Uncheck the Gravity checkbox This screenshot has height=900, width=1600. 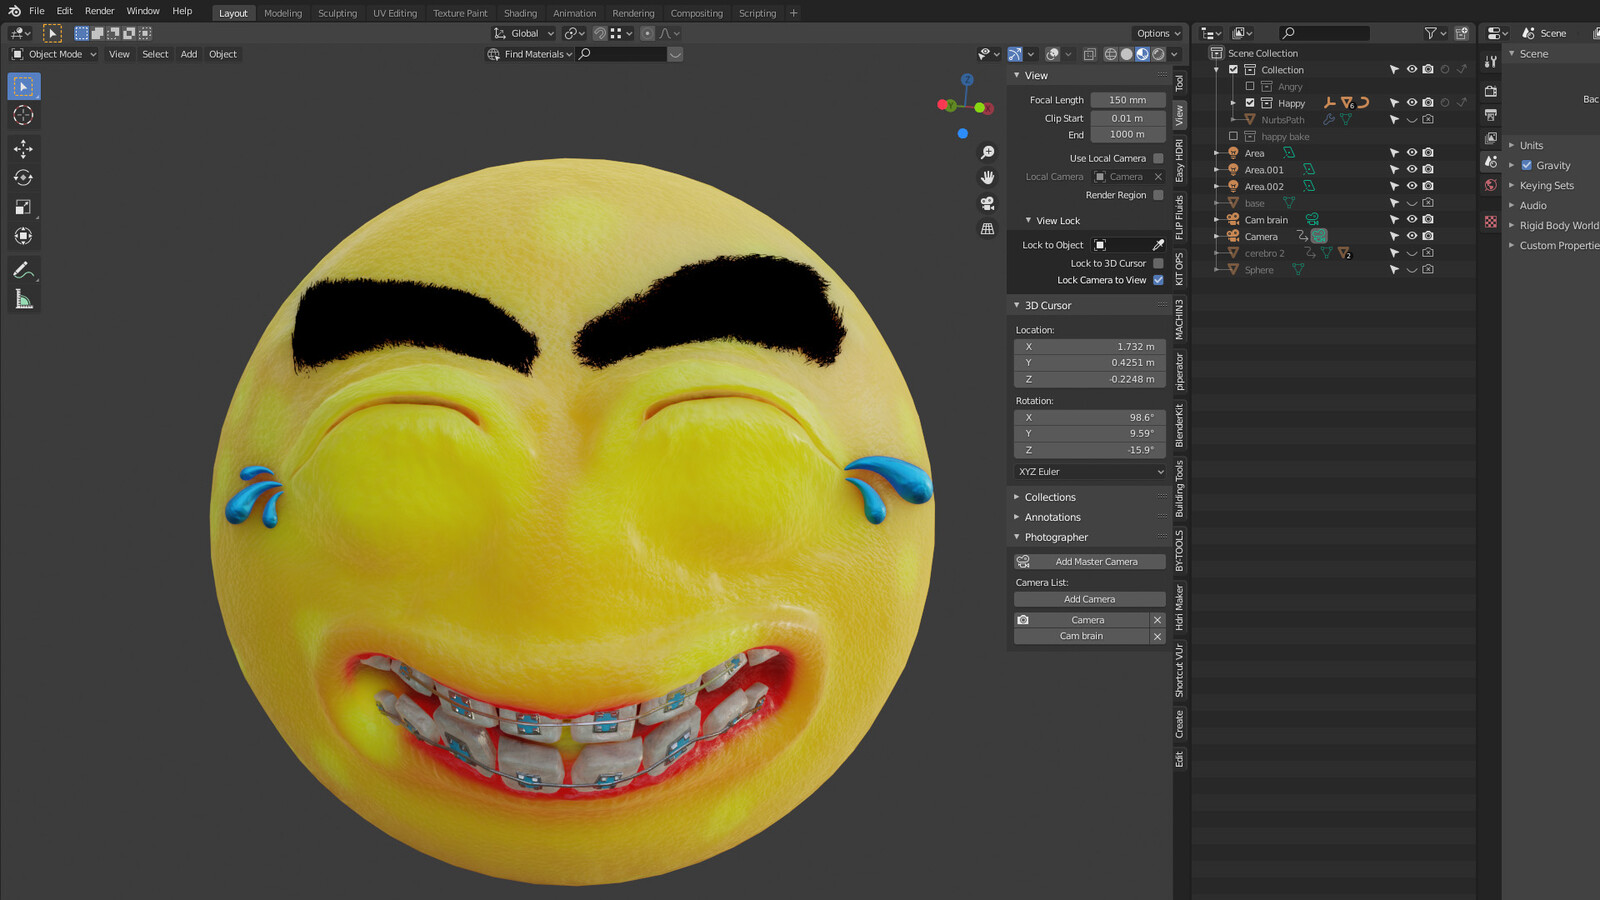coord(1526,166)
